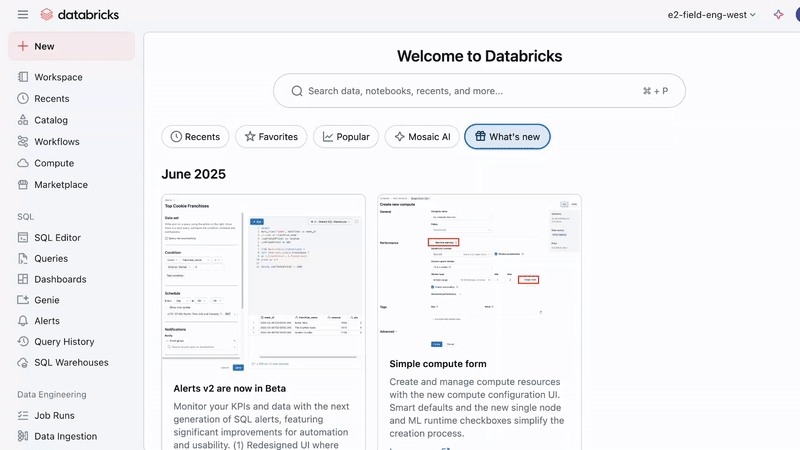Switch to the Mosaic AI tab
This screenshot has width=800, height=450.
[x=422, y=137]
